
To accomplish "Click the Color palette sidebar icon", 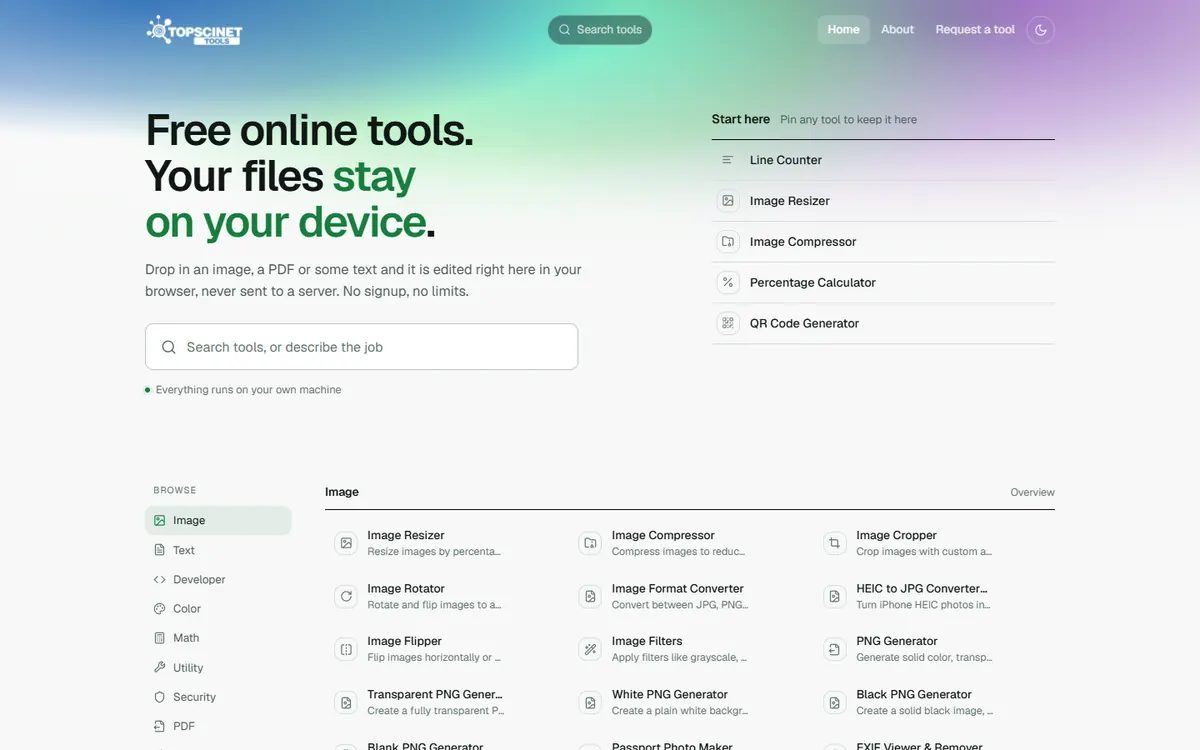I will coord(159,608).
